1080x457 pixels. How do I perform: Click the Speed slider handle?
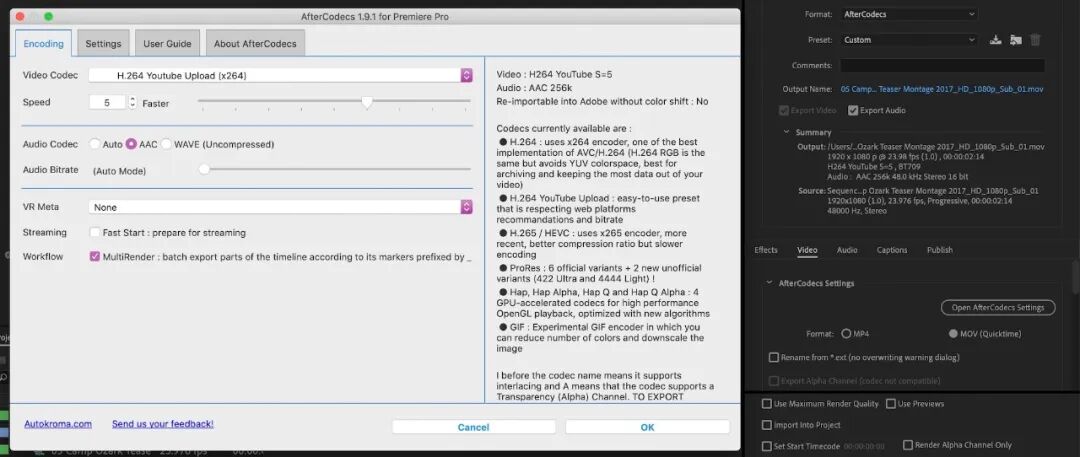pyautogui.click(x=367, y=102)
